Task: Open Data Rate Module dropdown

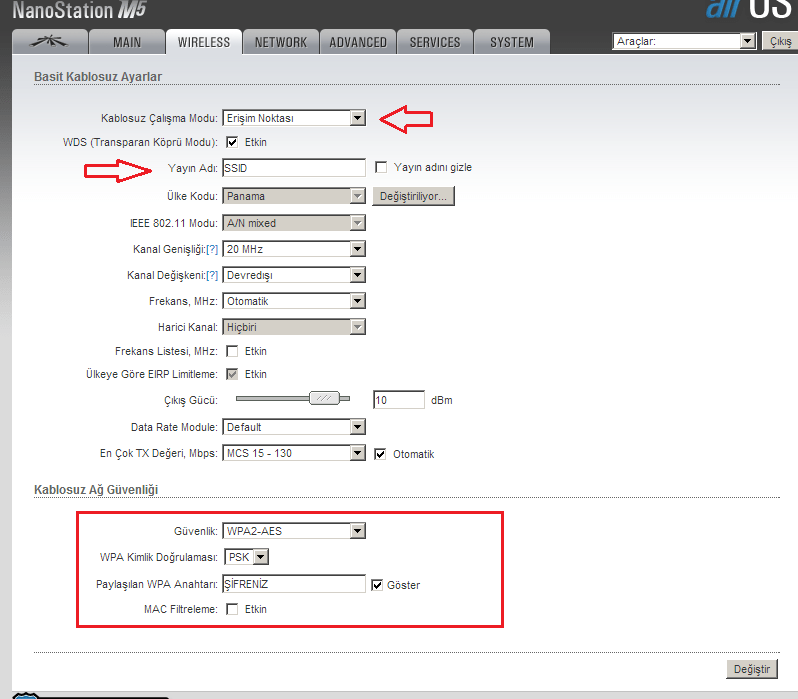Action: (x=294, y=427)
